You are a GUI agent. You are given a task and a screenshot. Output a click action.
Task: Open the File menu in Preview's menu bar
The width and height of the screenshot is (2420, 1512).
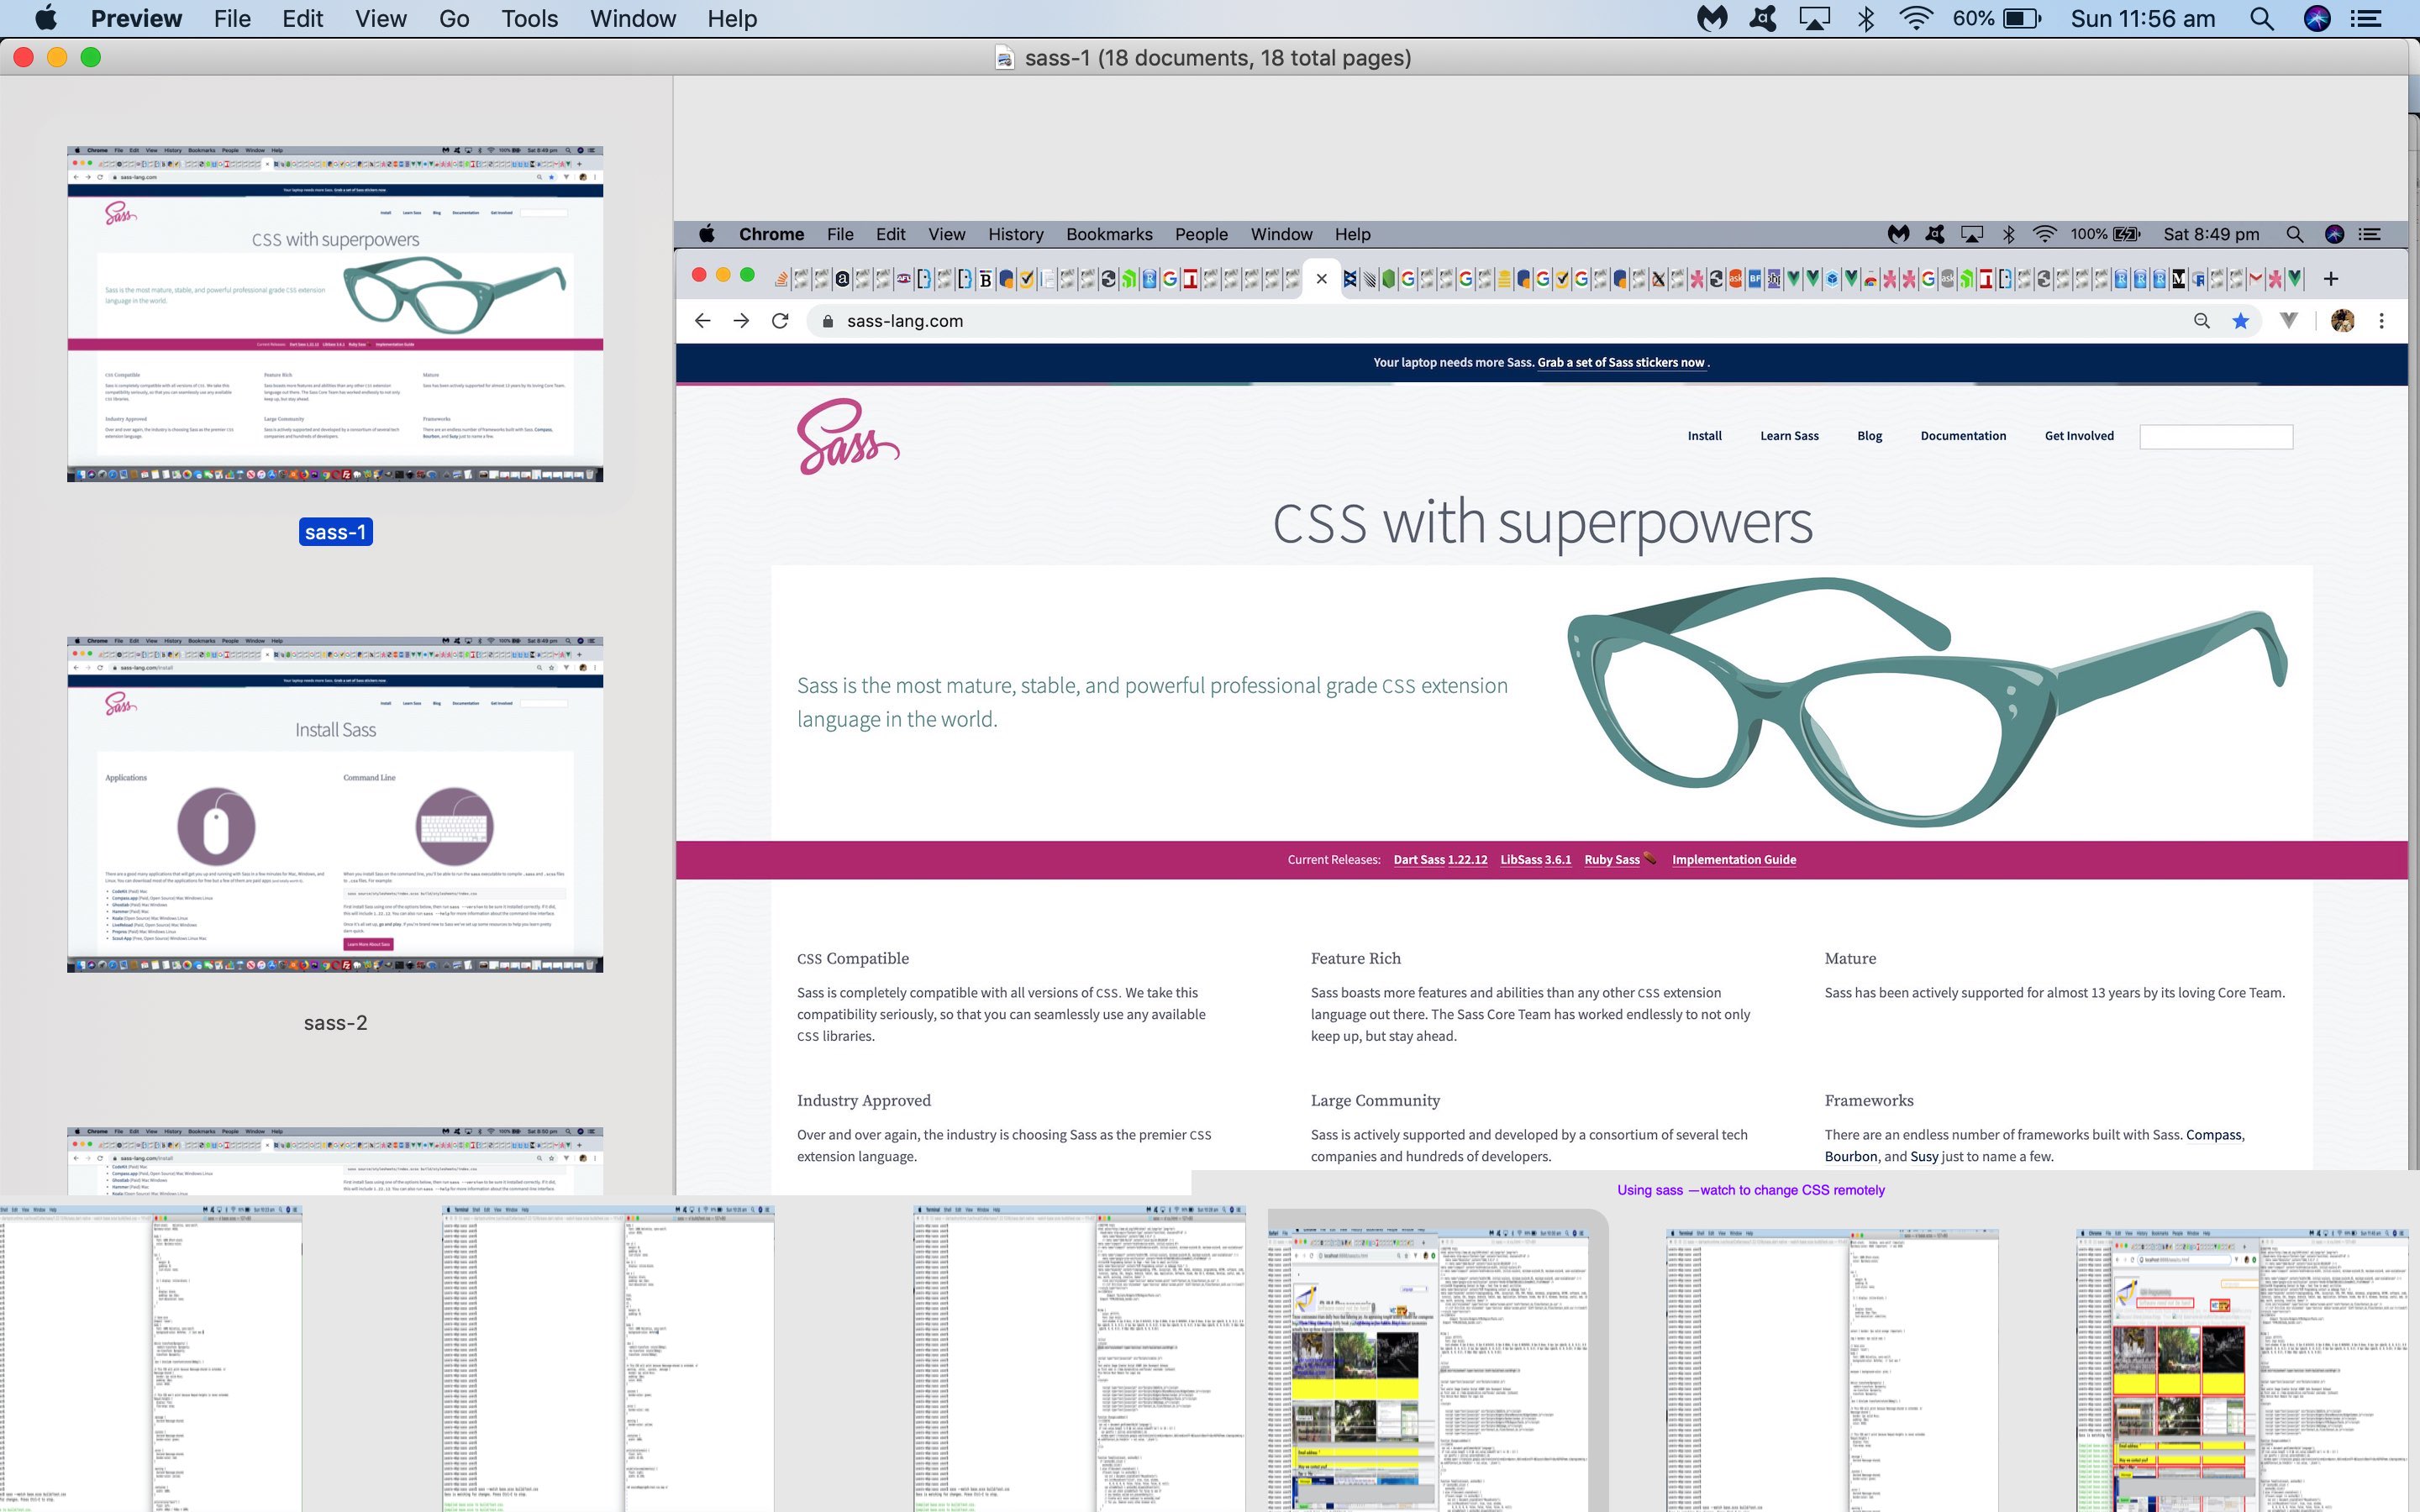(232, 18)
